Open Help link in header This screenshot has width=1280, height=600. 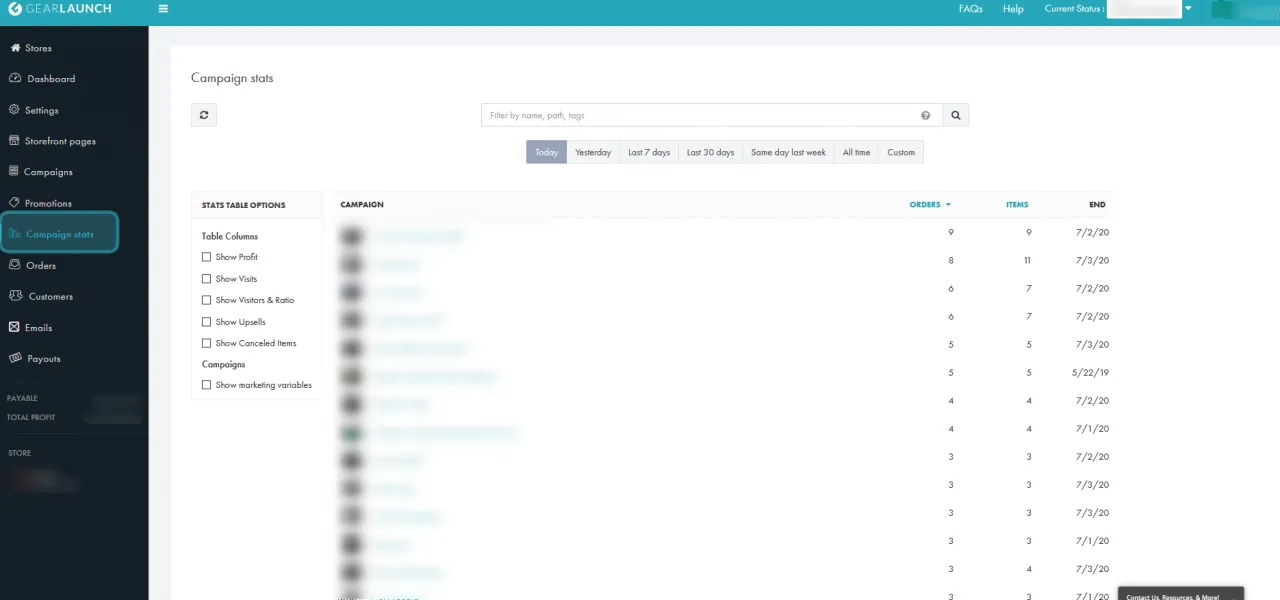point(1013,9)
